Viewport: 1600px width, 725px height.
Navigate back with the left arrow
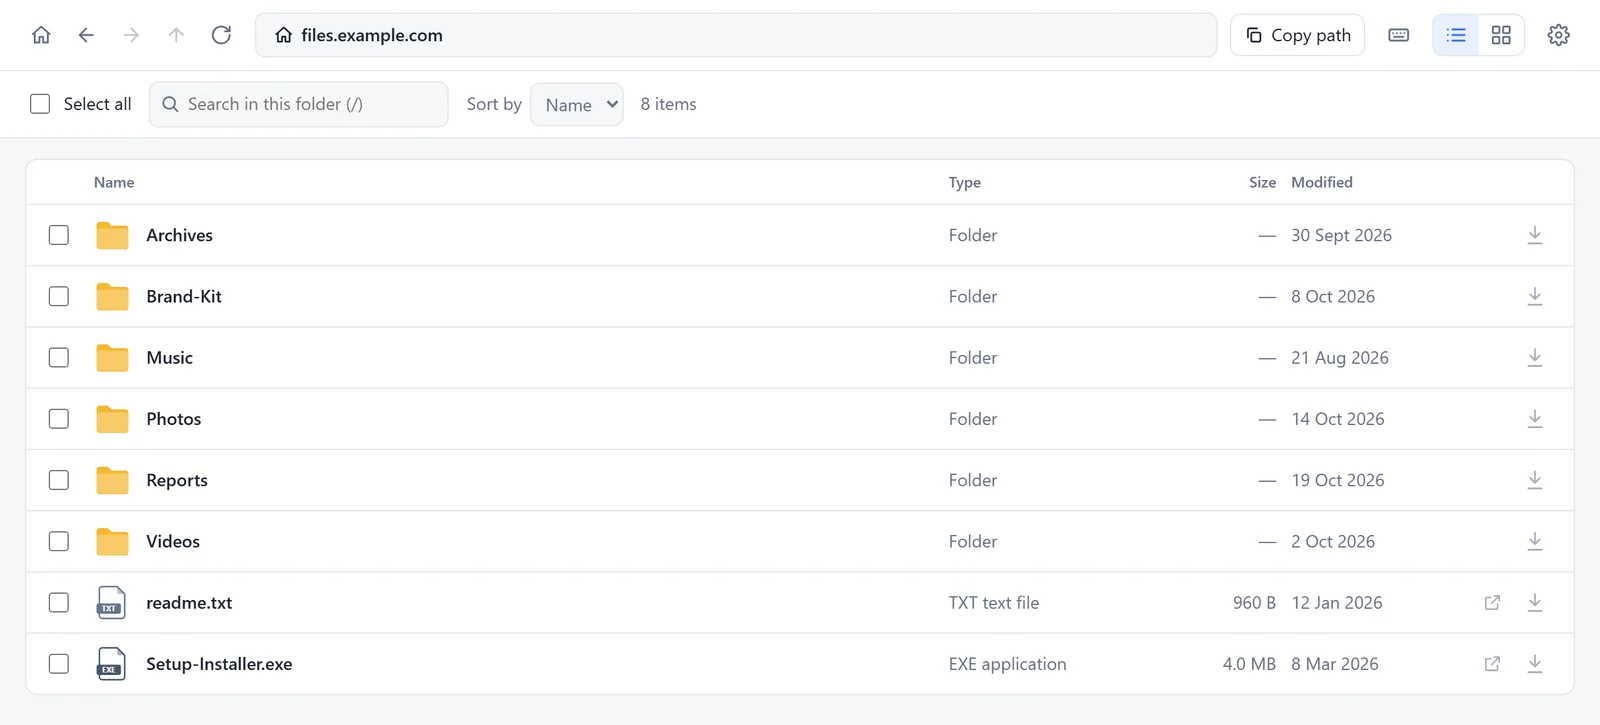[86, 35]
